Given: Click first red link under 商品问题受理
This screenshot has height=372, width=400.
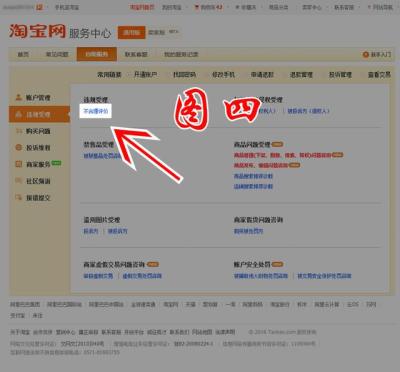Looking at the screenshot, I should [x=283, y=155].
